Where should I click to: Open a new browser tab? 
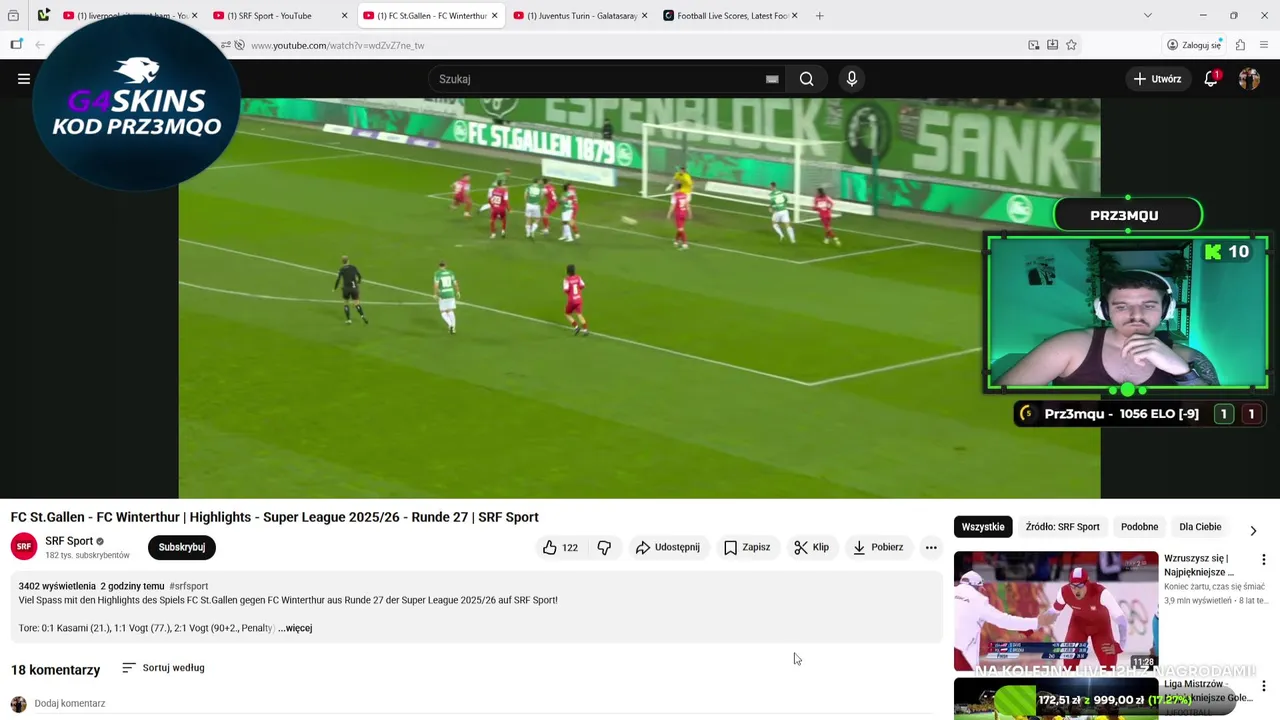(819, 16)
